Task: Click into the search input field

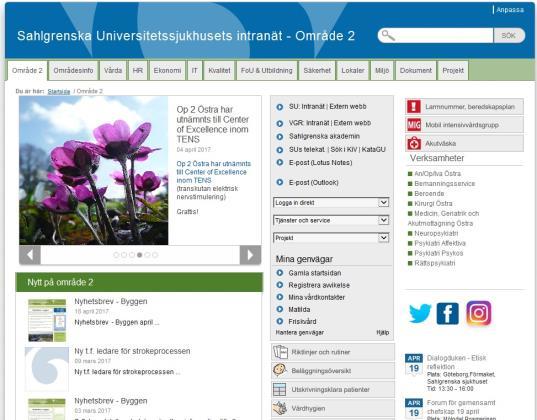Action: tap(444, 36)
